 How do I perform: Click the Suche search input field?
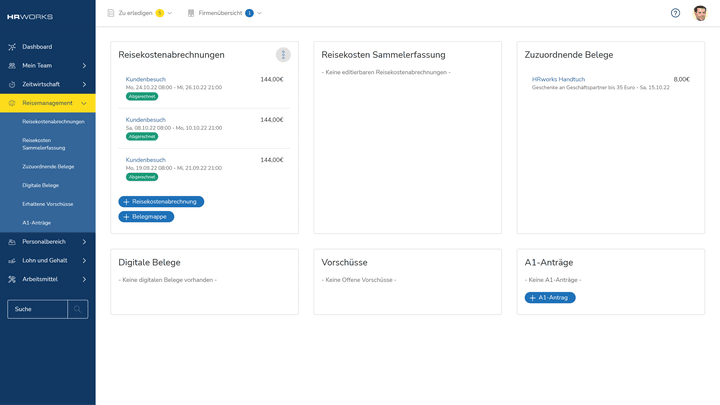pyautogui.click(x=38, y=309)
